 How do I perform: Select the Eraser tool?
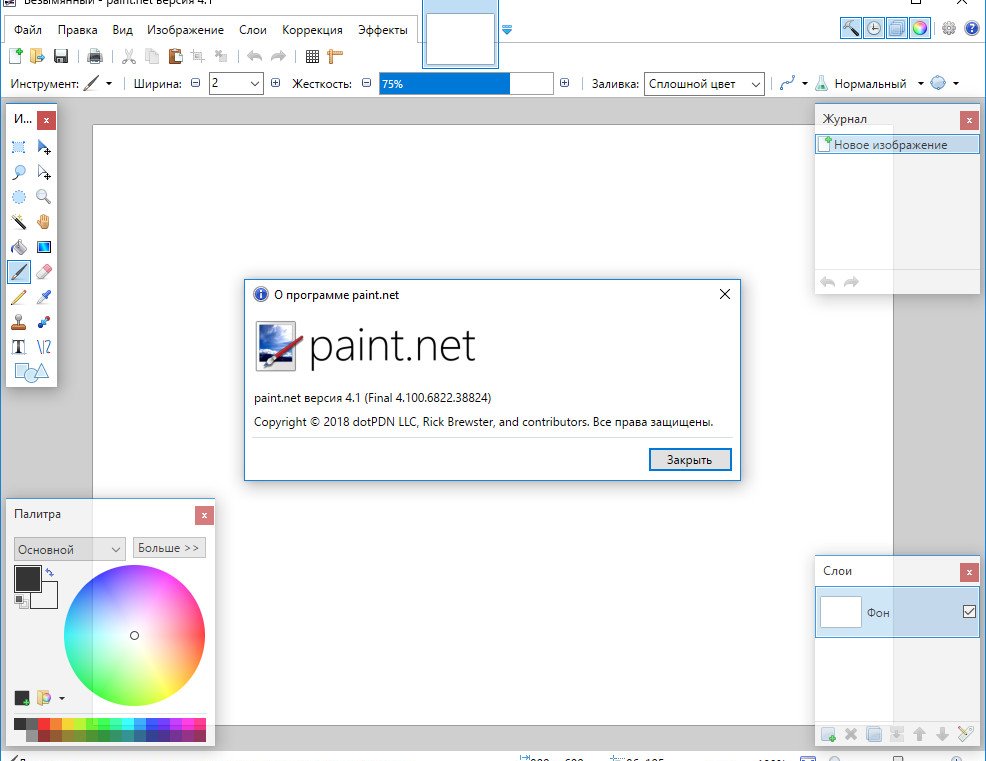(43, 272)
